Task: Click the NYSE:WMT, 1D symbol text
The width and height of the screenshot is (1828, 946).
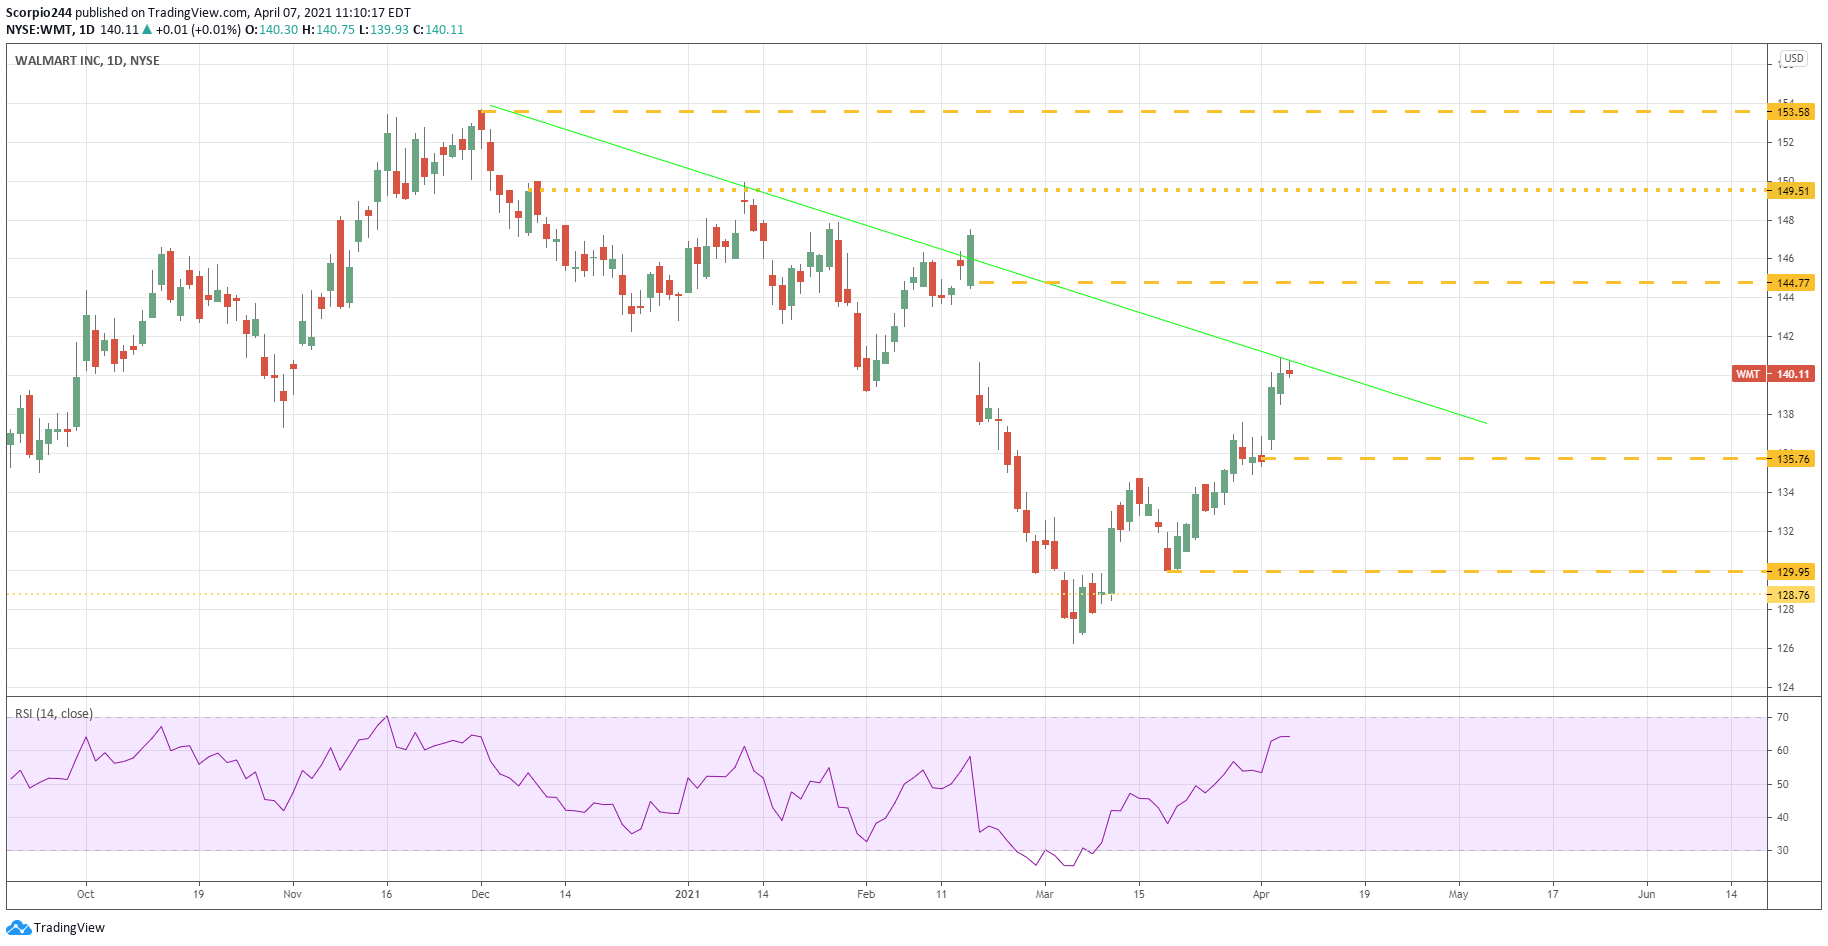Action: (50, 30)
